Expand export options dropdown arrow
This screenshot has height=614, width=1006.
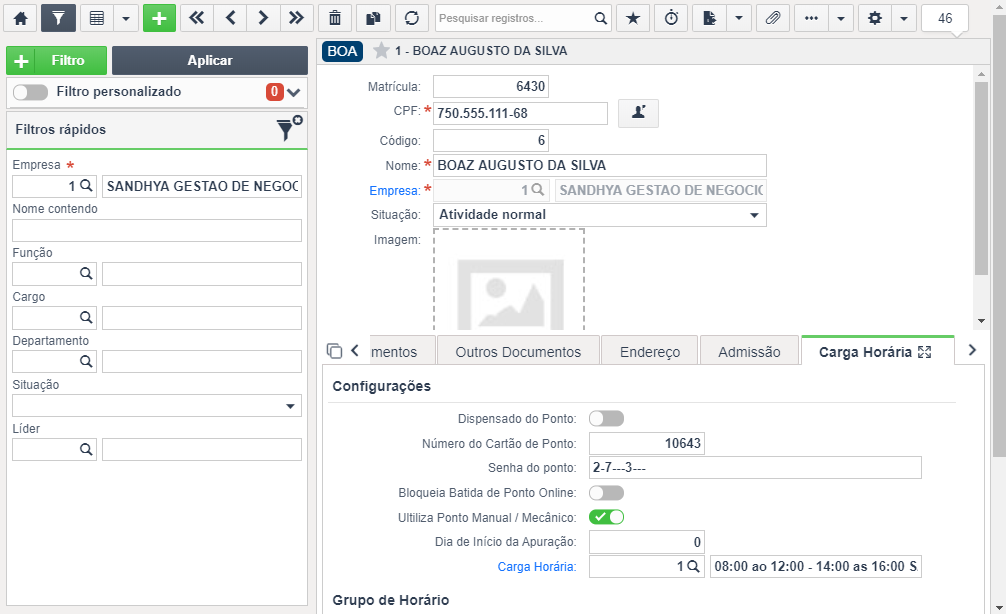coord(738,18)
